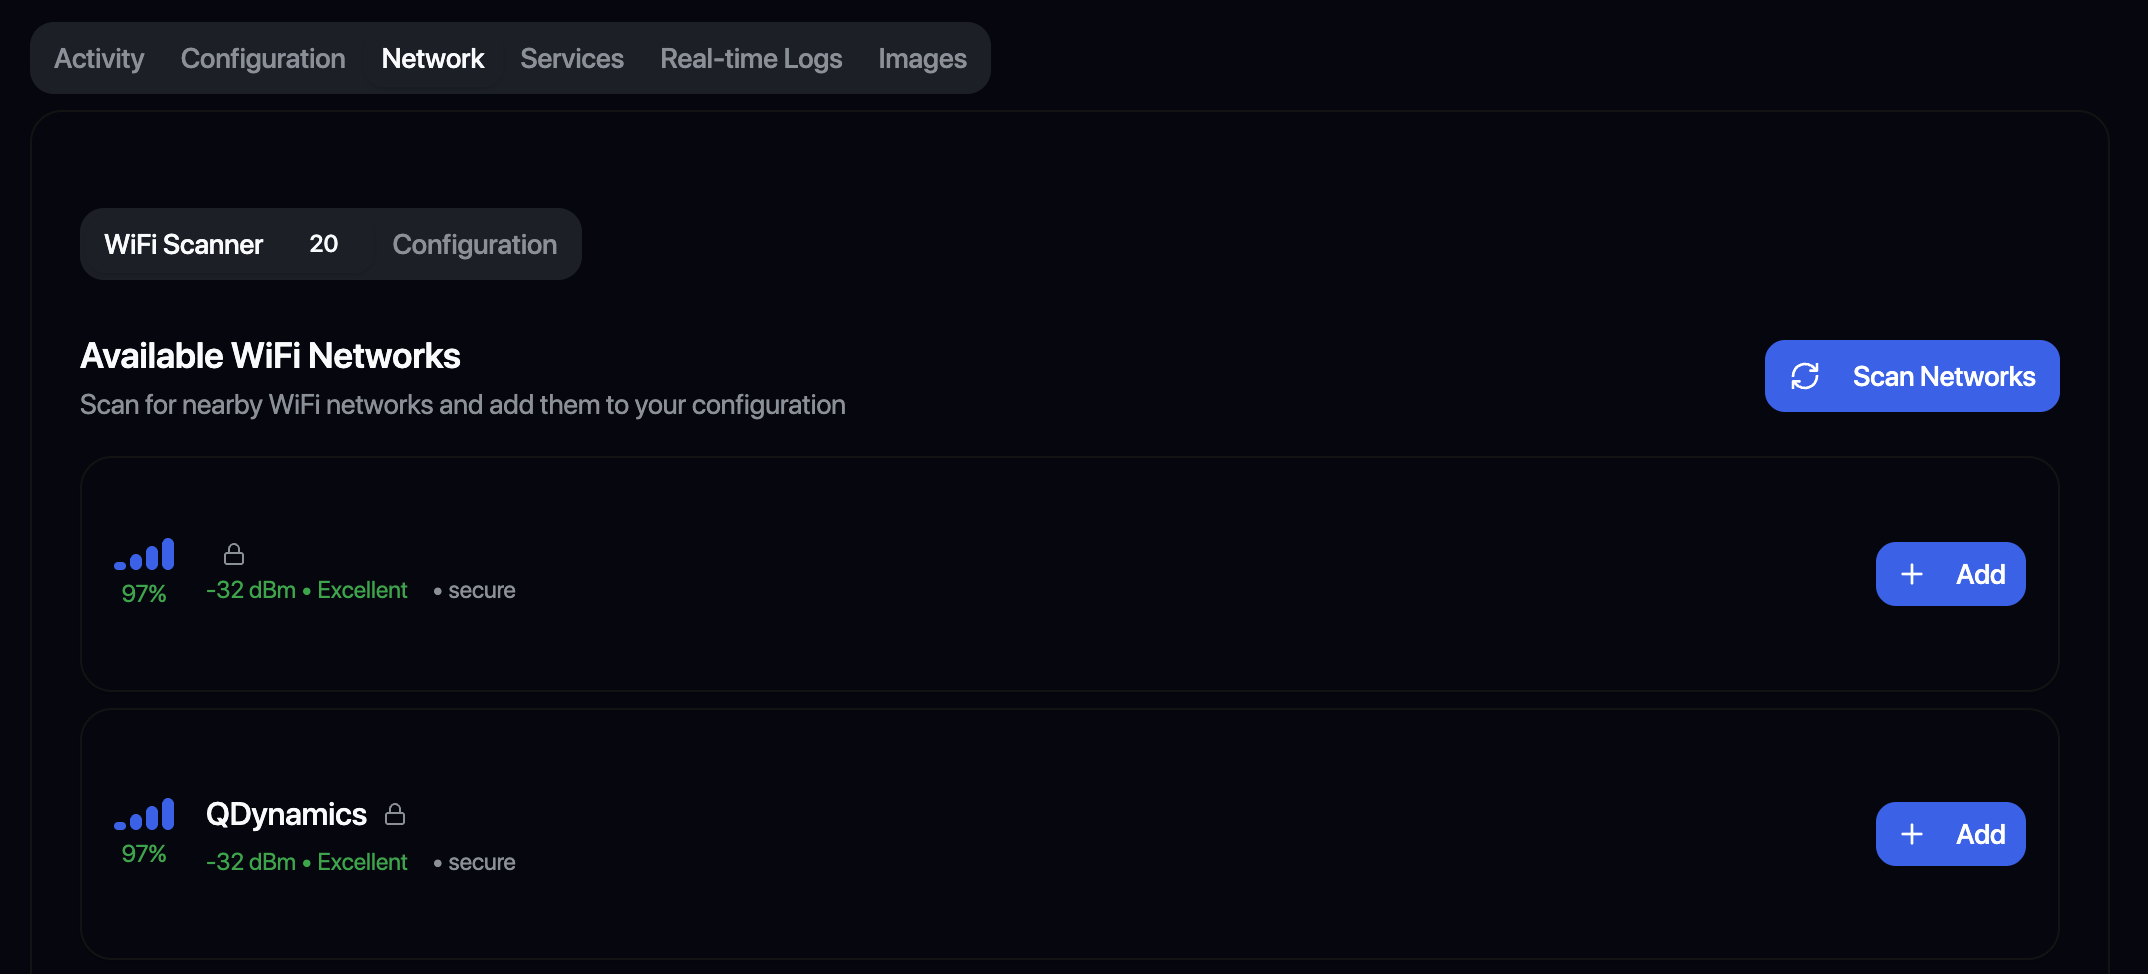Open the Real-time Logs tab
Image resolution: width=2148 pixels, height=974 pixels.
[751, 59]
